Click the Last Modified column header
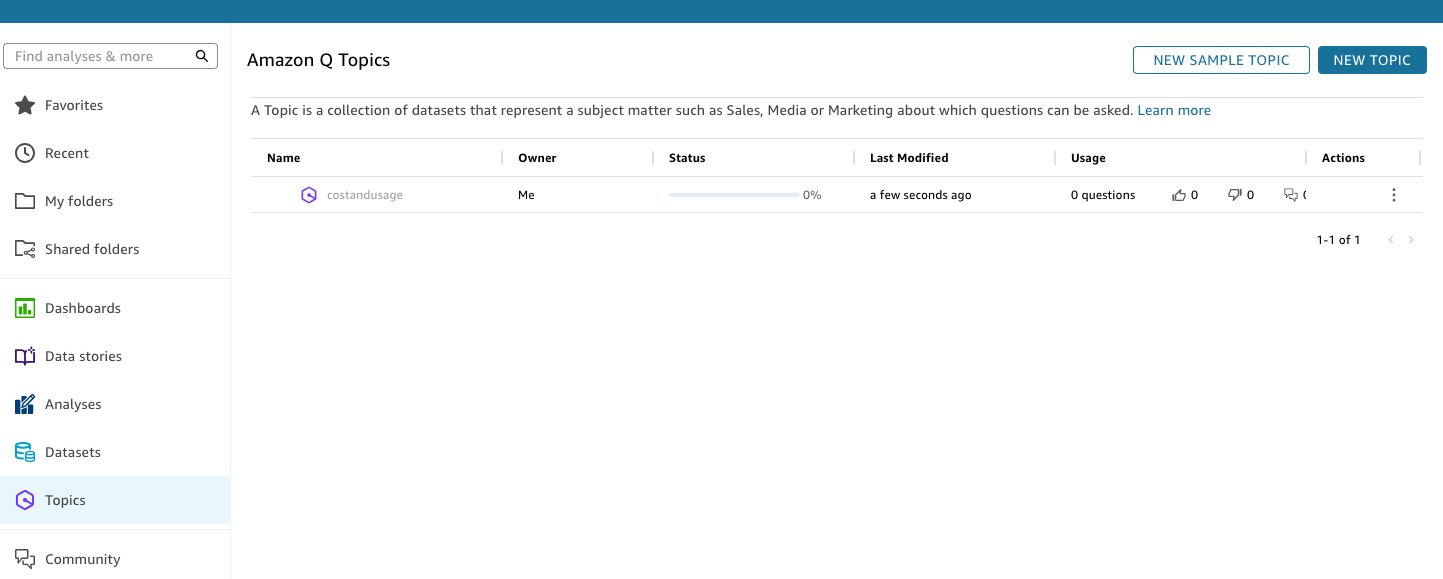Screen dimensions: 1443x579 909,158
